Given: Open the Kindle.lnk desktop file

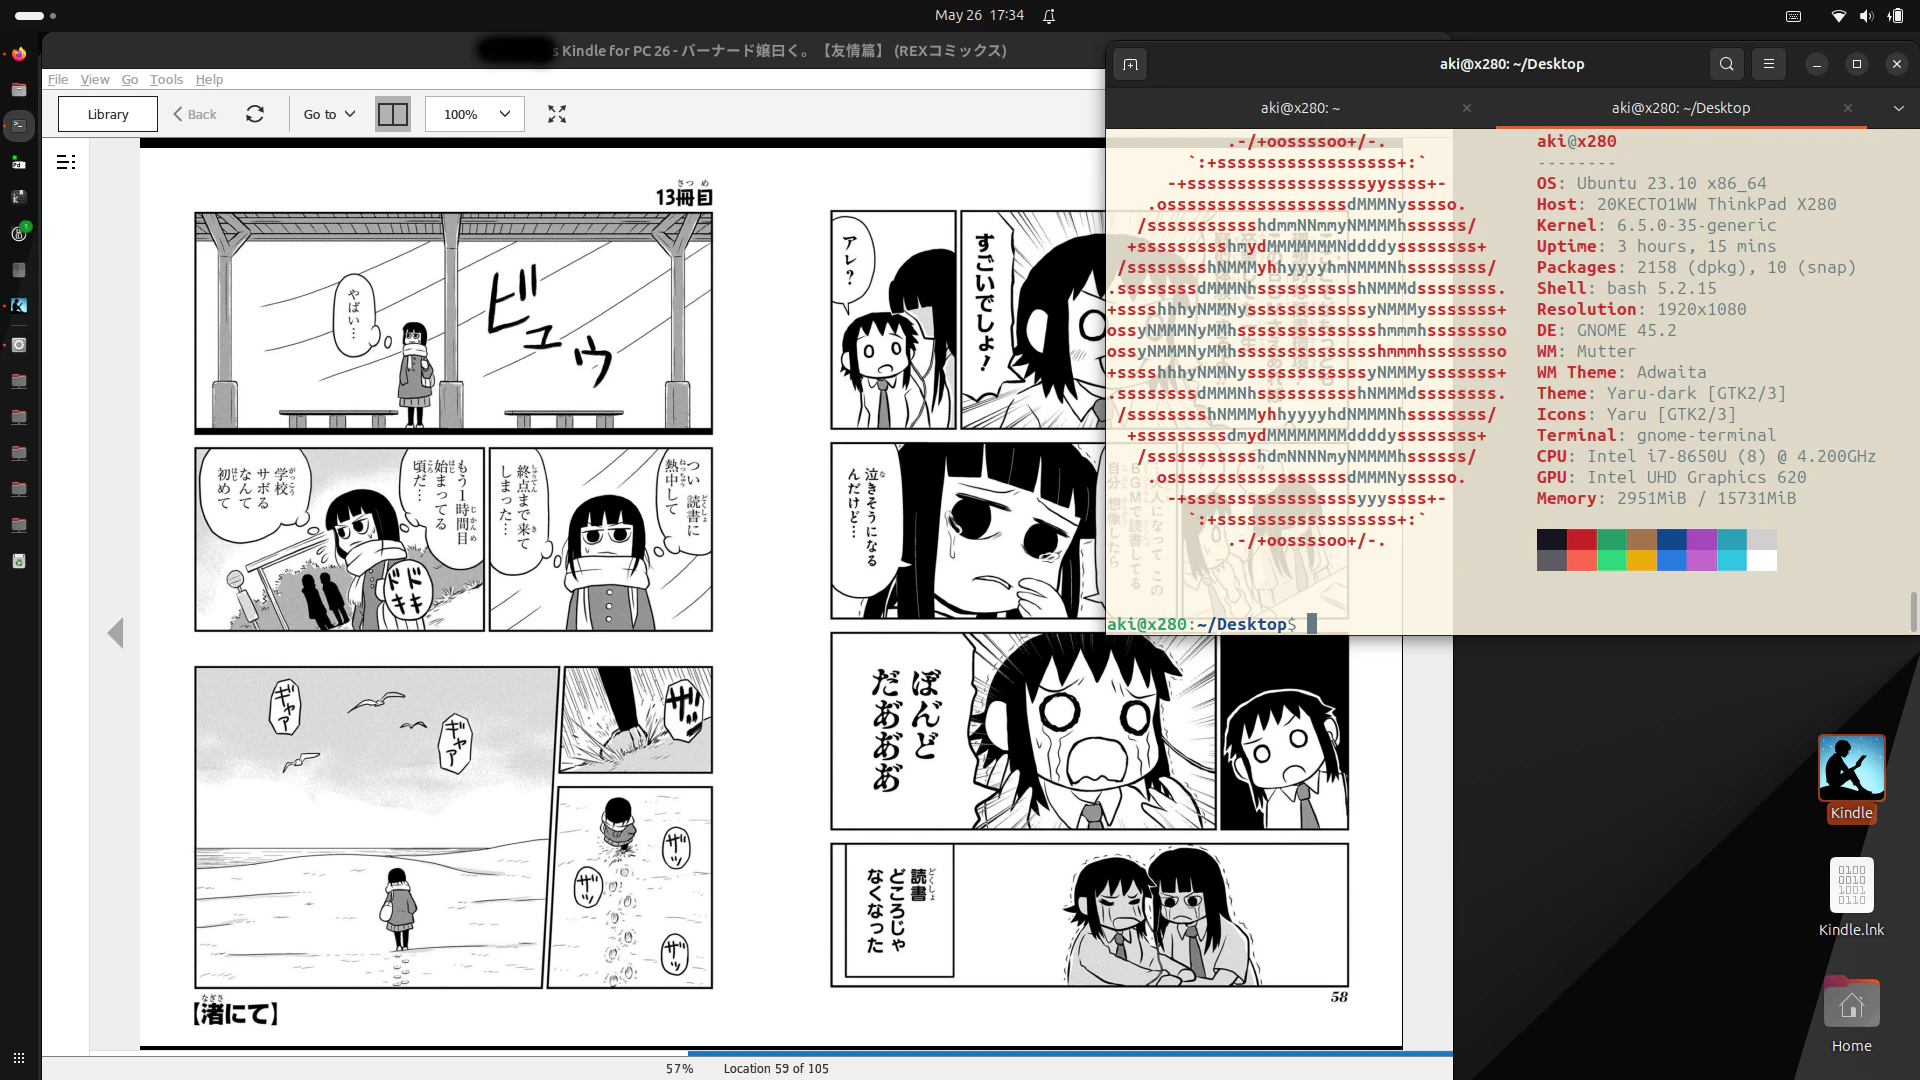Looking at the screenshot, I should (x=1851, y=897).
